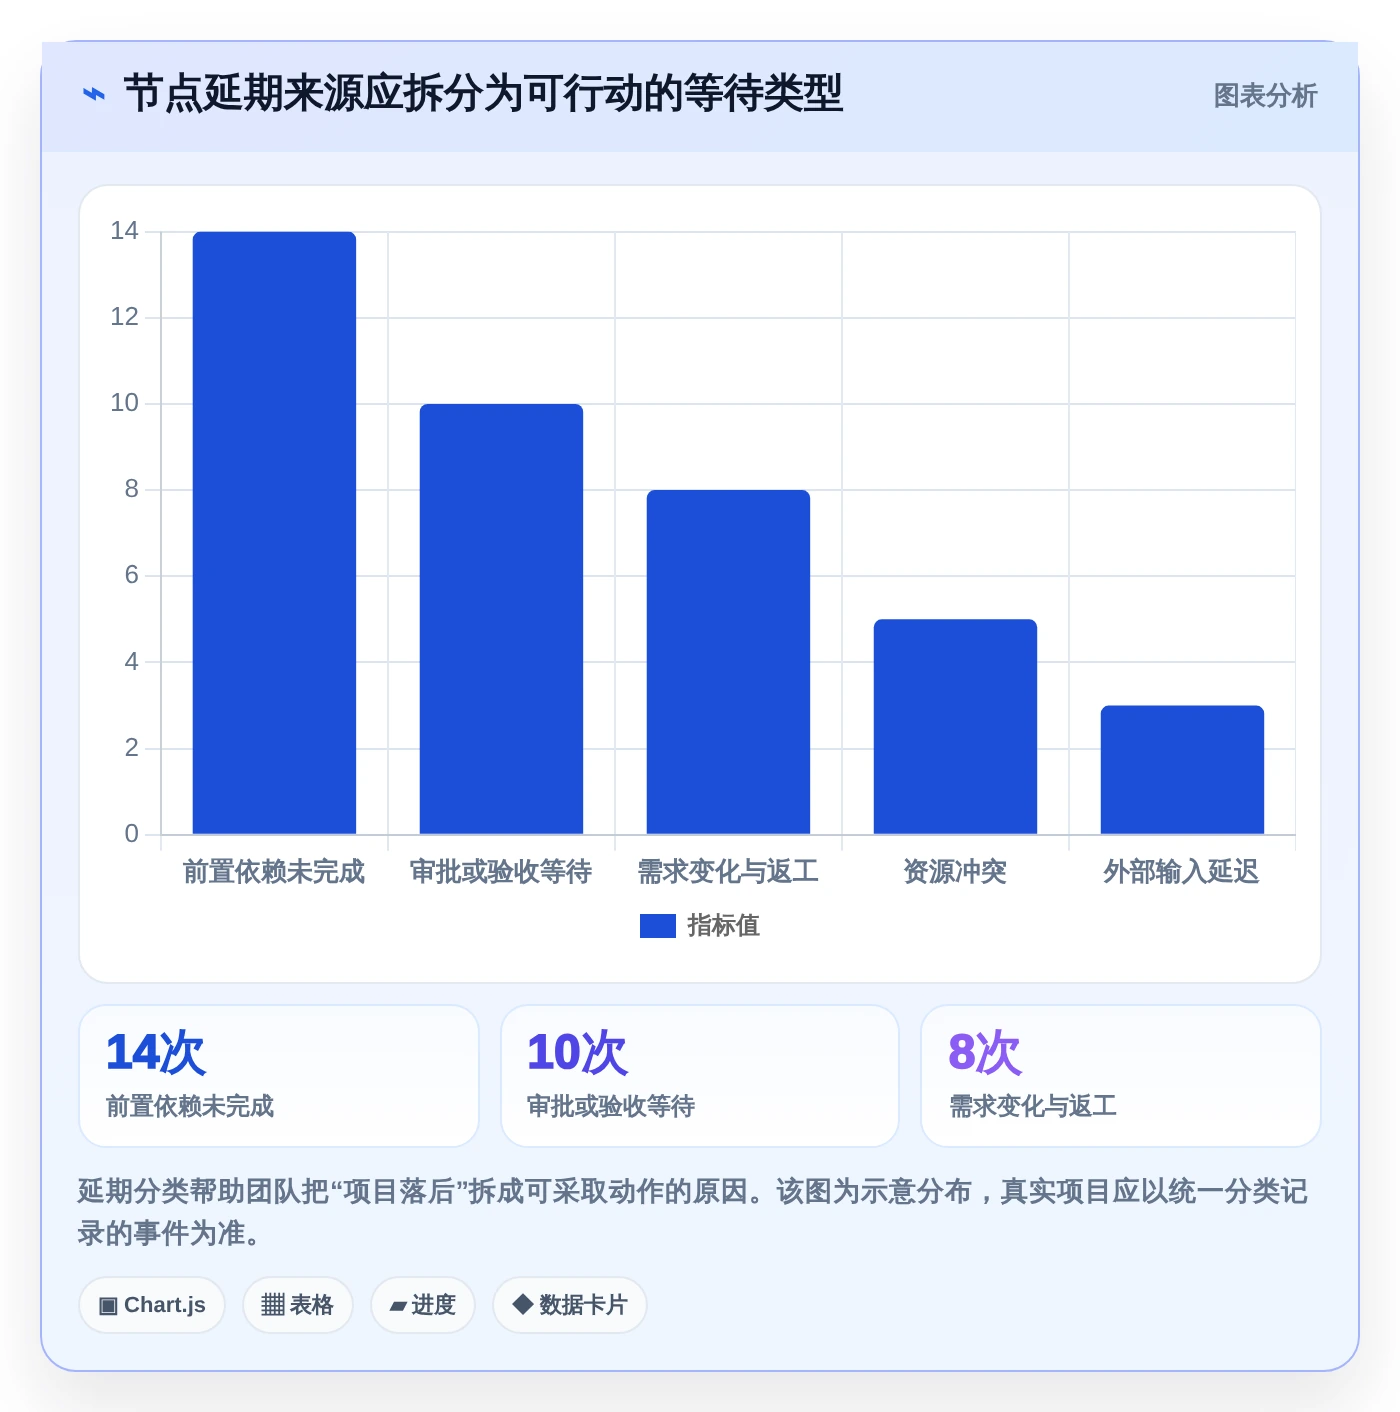Click the lightning icon beside the title
Image resolution: width=1400 pixels, height=1412 pixels.
(94, 95)
